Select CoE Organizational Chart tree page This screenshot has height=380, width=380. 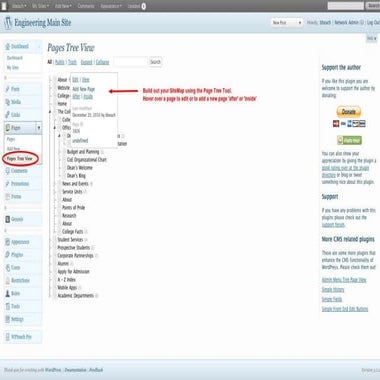click(87, 160)
